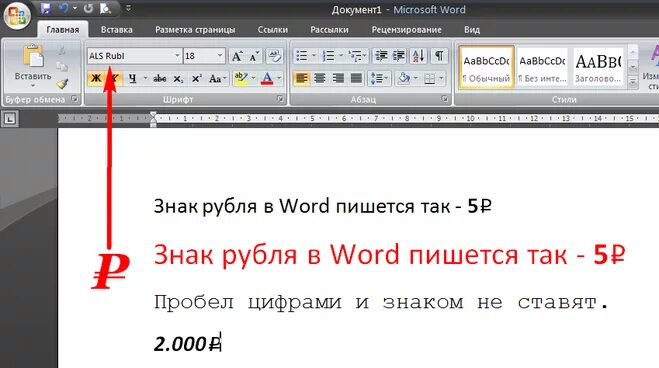Toggle underline Ч formatting
The height and width of the screenshot is (368, 659).
pos(133,79)
